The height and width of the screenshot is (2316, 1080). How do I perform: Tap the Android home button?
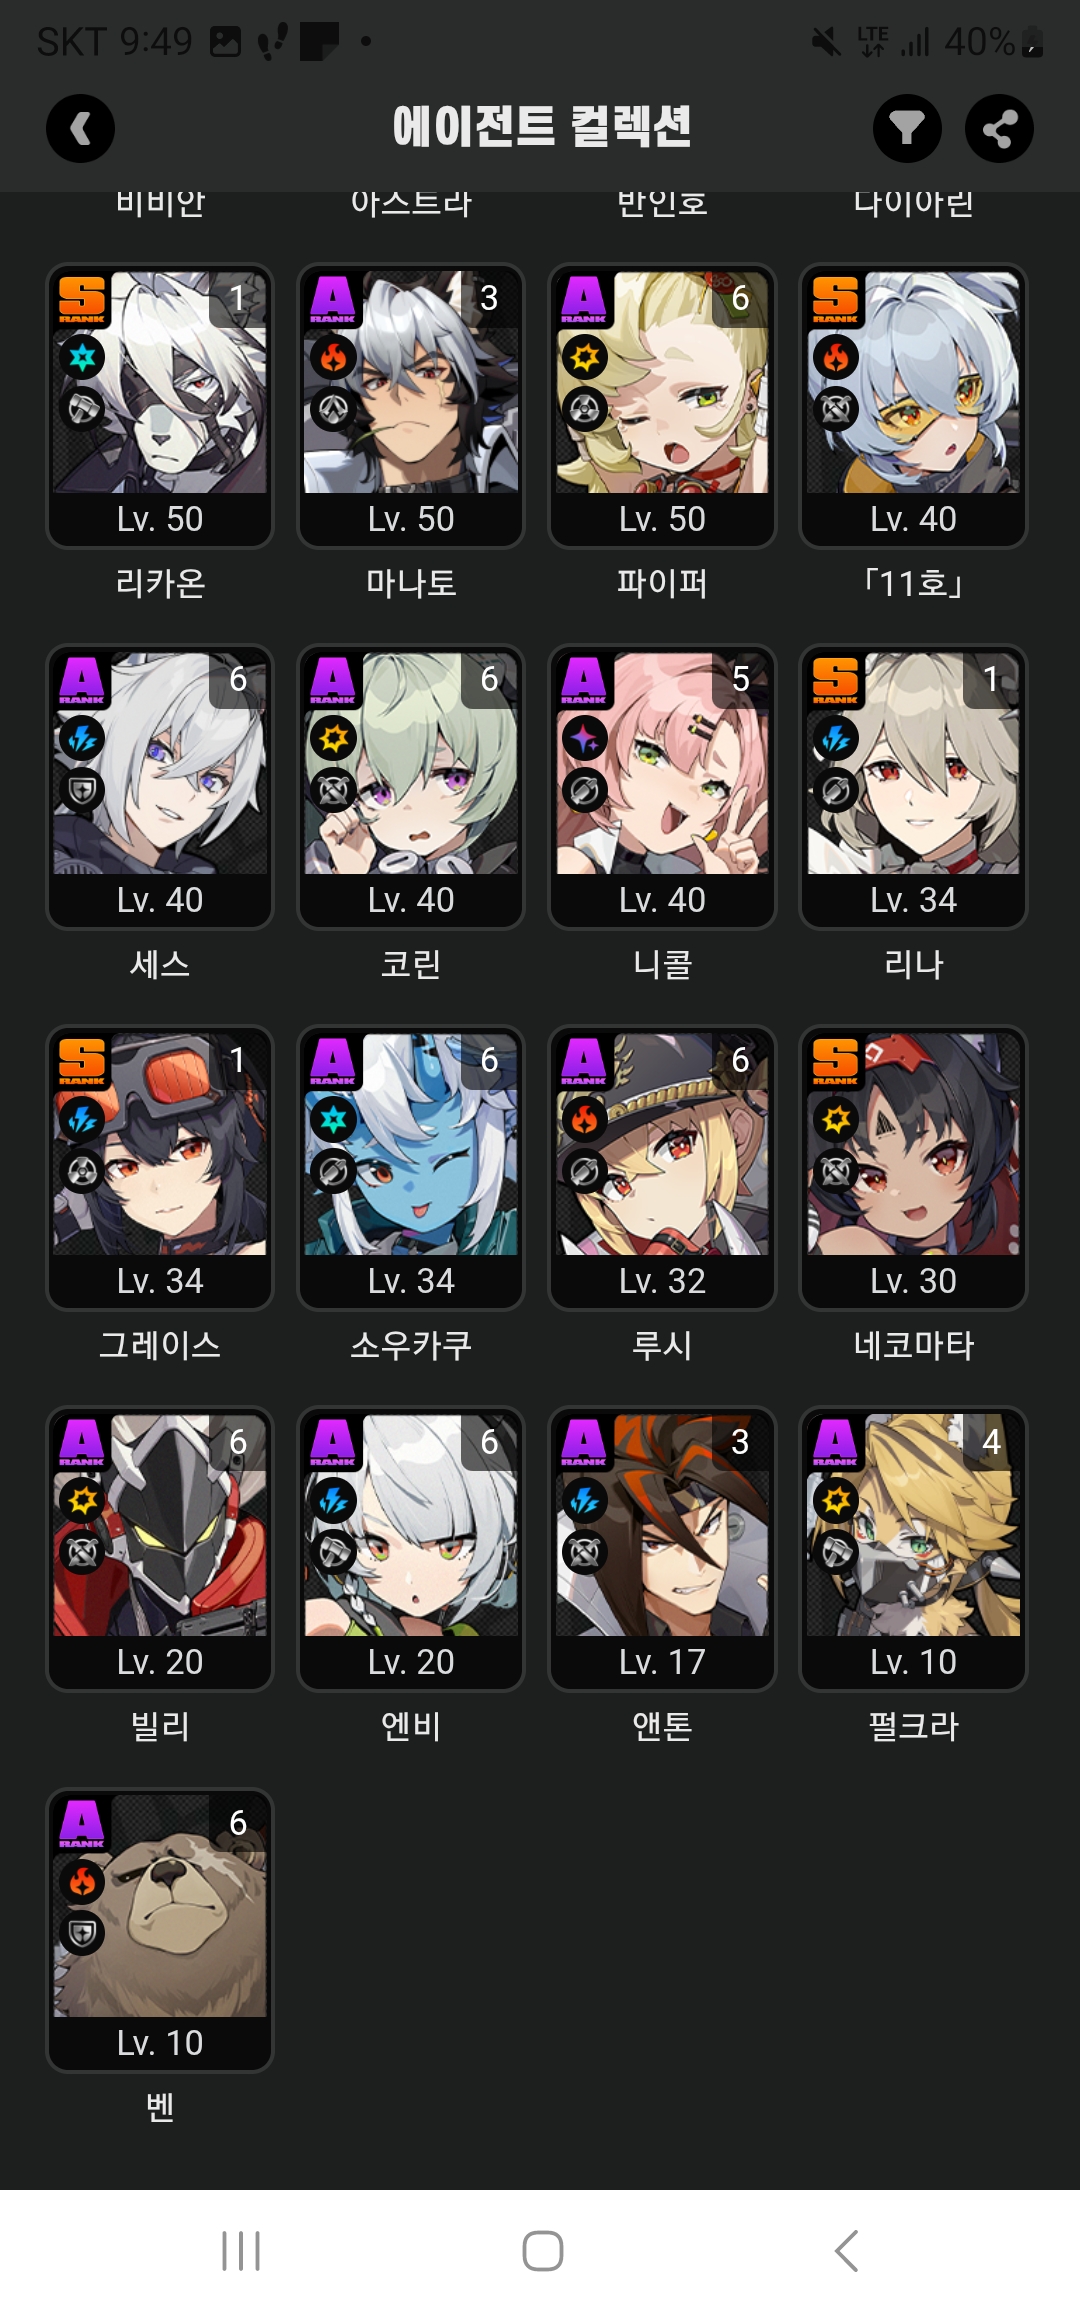point(542,2251)
